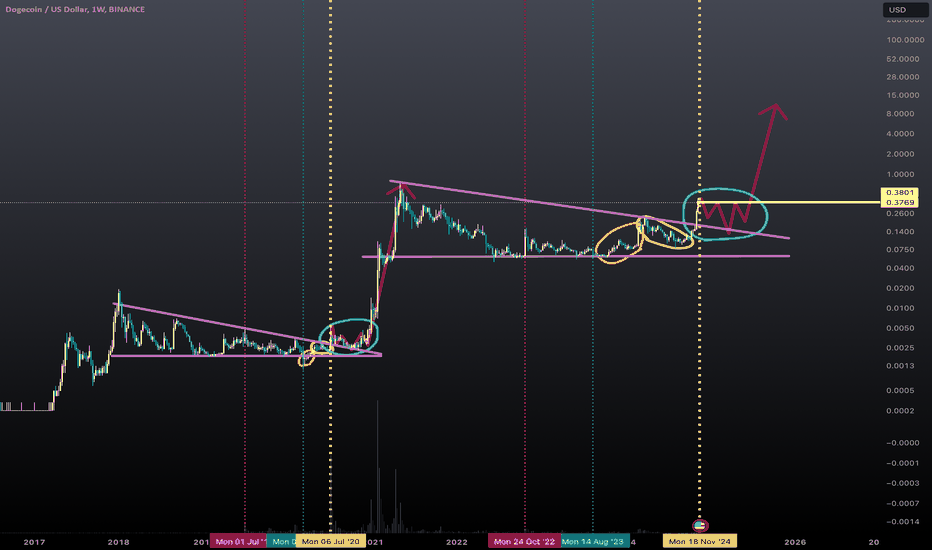Click the 0.0025 price axis value
The width and height of the screenshot is (932, 550).
point(900,348)
